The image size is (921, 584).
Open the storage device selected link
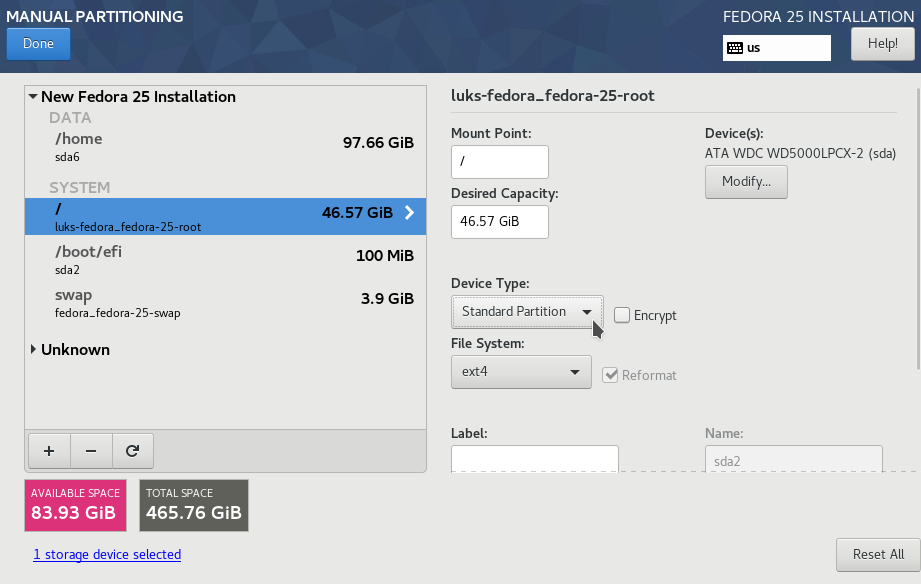pos(107,554)
